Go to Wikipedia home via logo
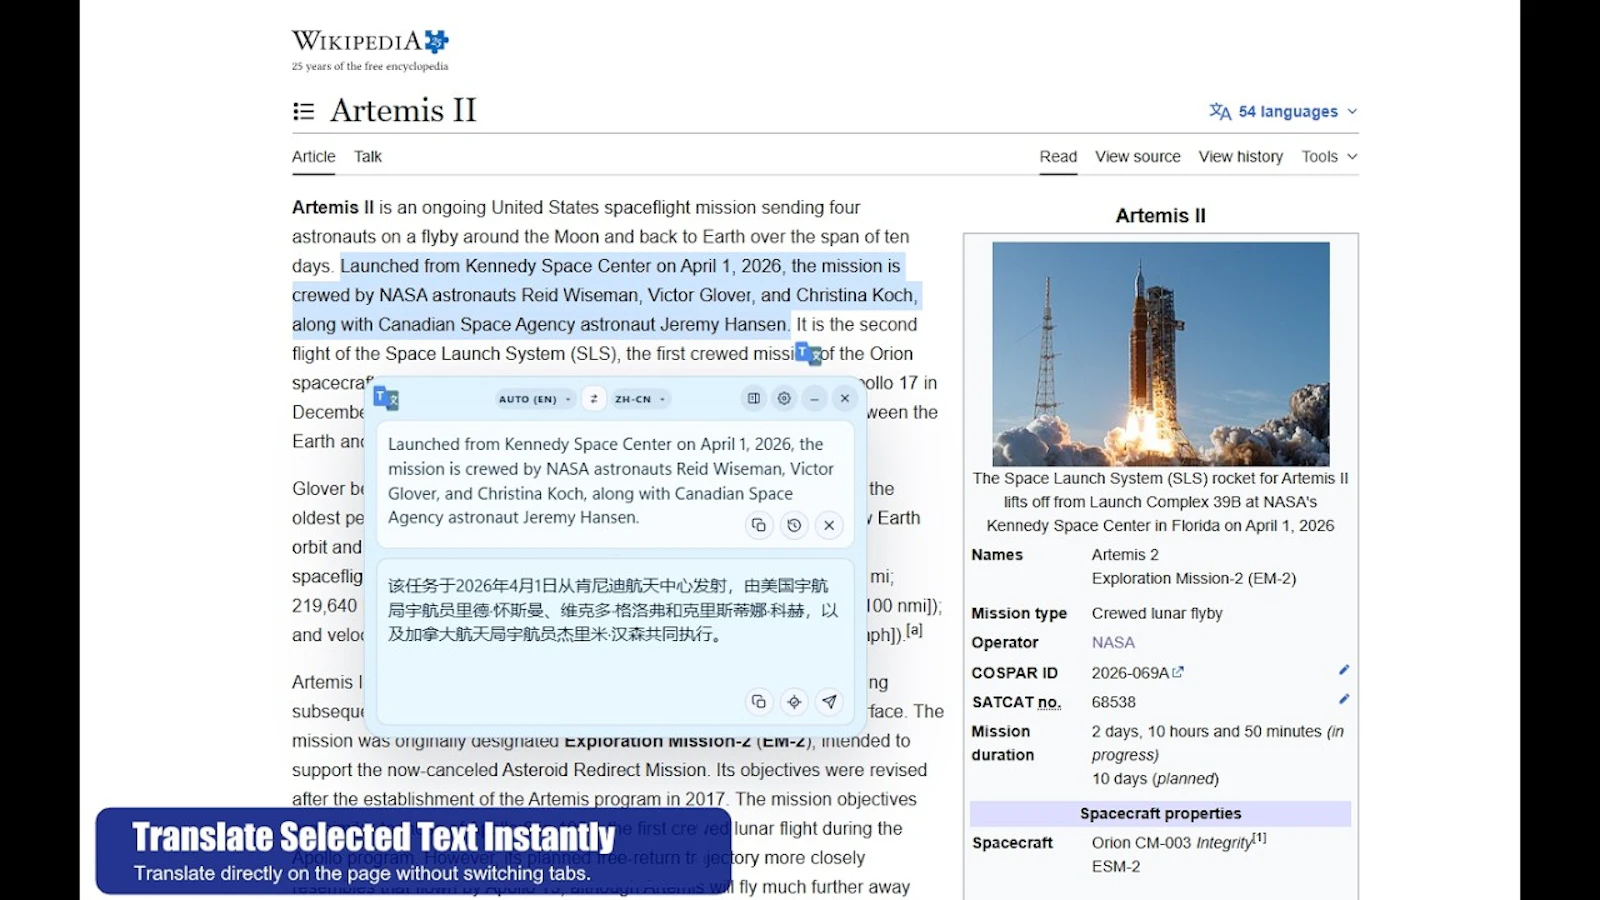This screenshot has width=1600, height=900. click(x=370, y=50)
